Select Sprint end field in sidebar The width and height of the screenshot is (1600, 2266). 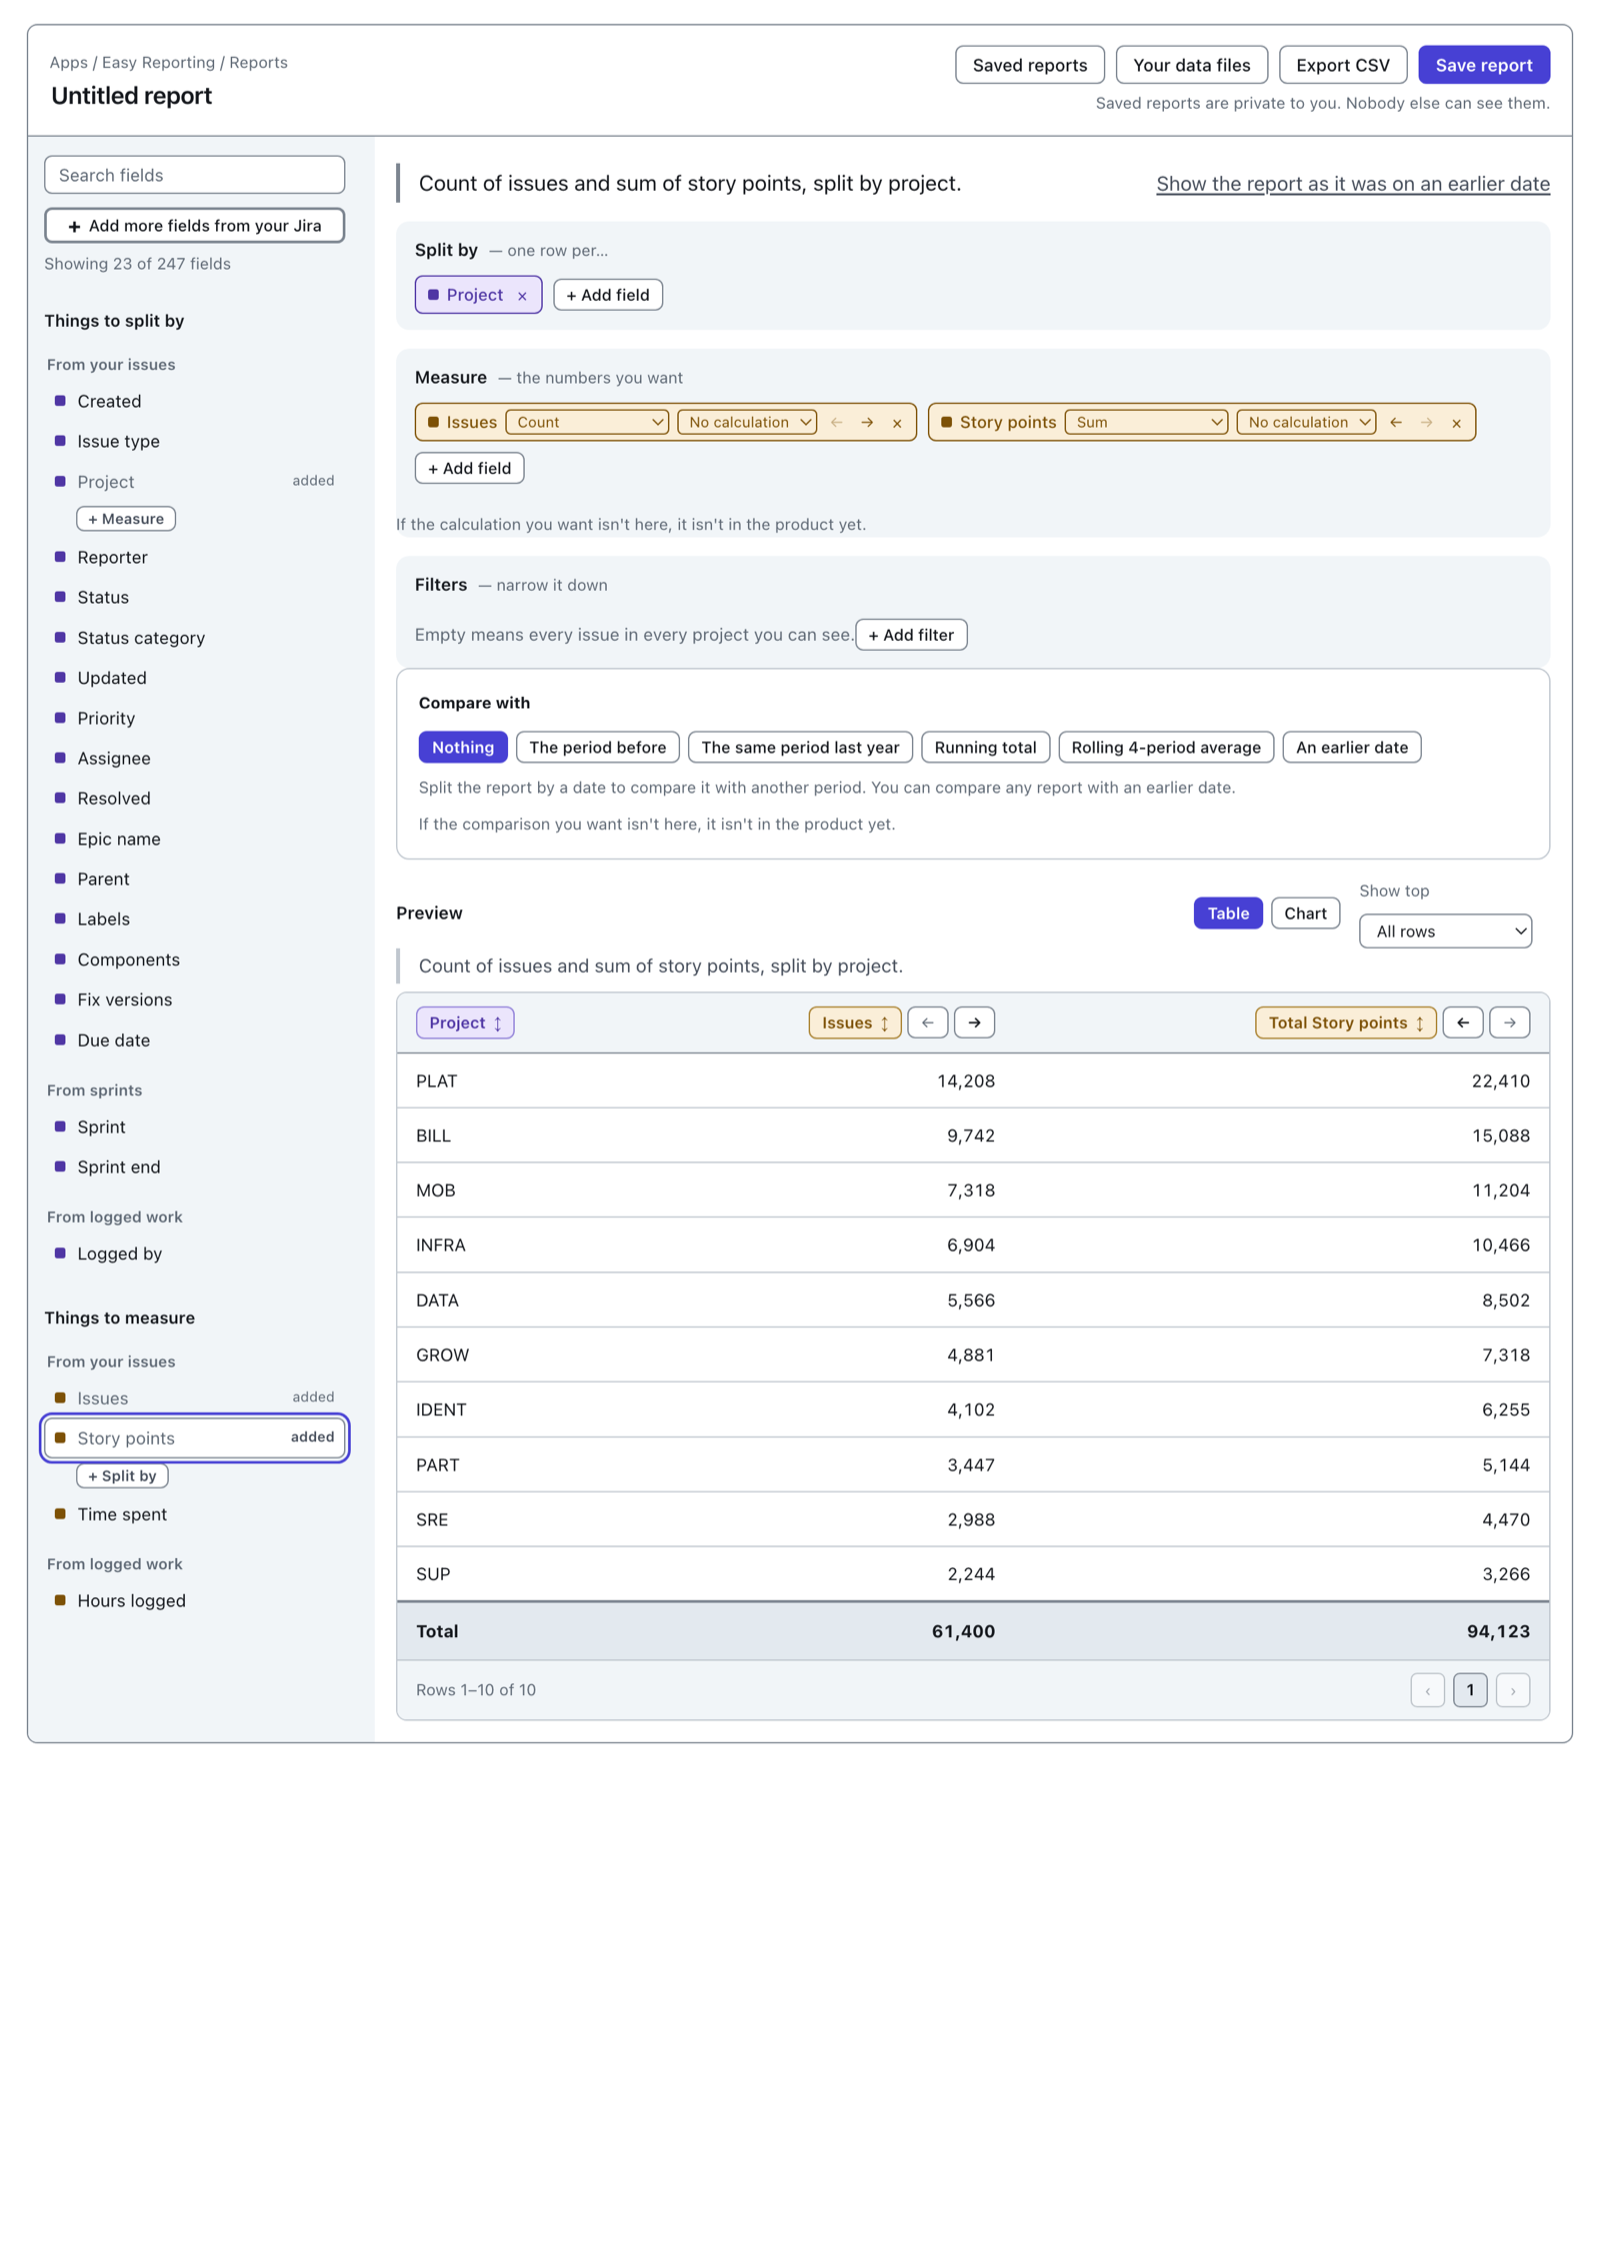(195, 1168)
